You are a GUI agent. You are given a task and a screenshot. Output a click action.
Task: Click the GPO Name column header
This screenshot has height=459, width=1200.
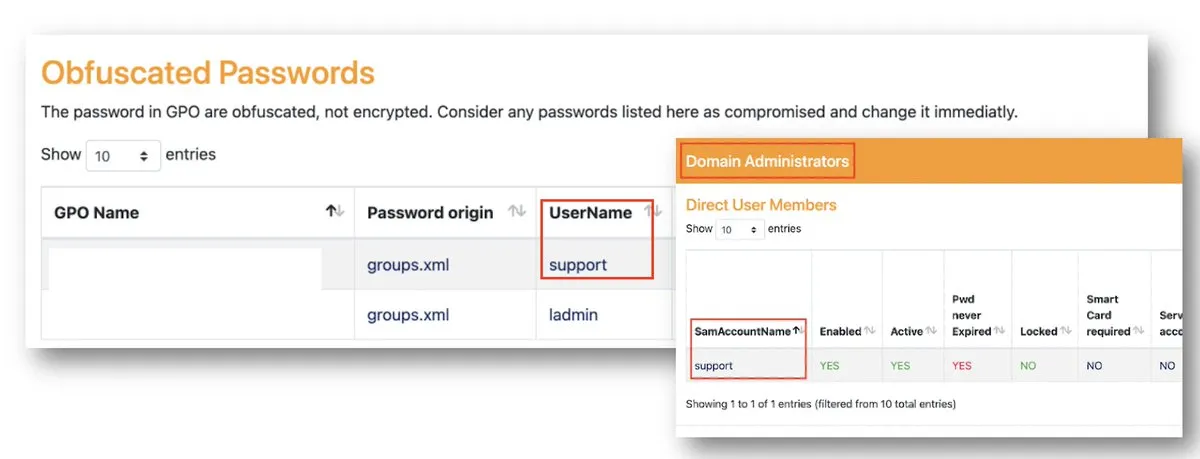(x=96, y=212)
